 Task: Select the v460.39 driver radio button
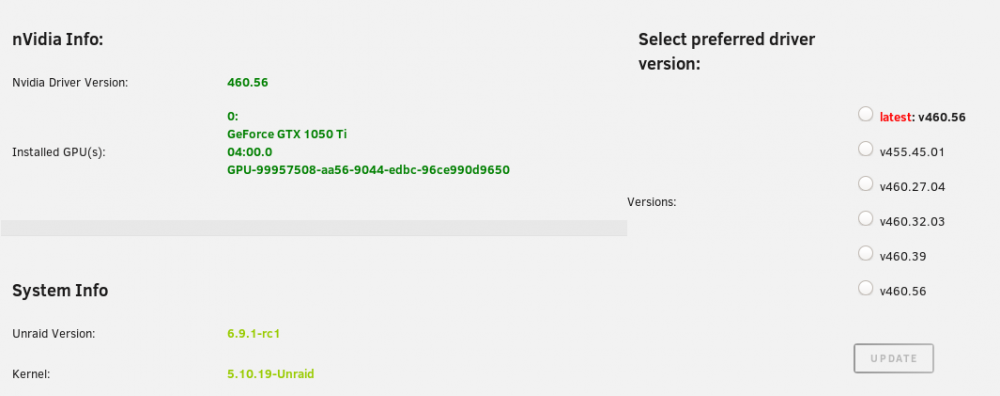point(865,253)
